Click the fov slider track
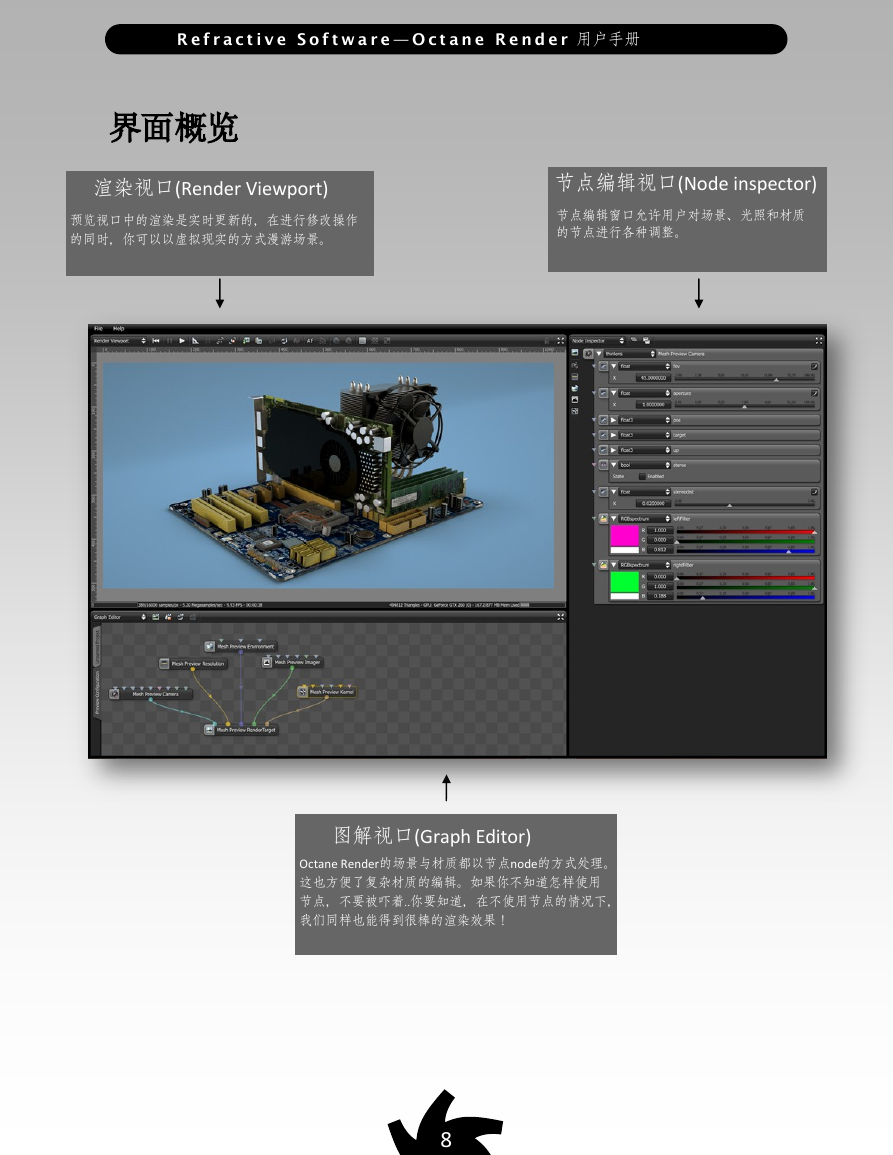The height and width of the screenshot is (1155, 893). pos(745,379)
